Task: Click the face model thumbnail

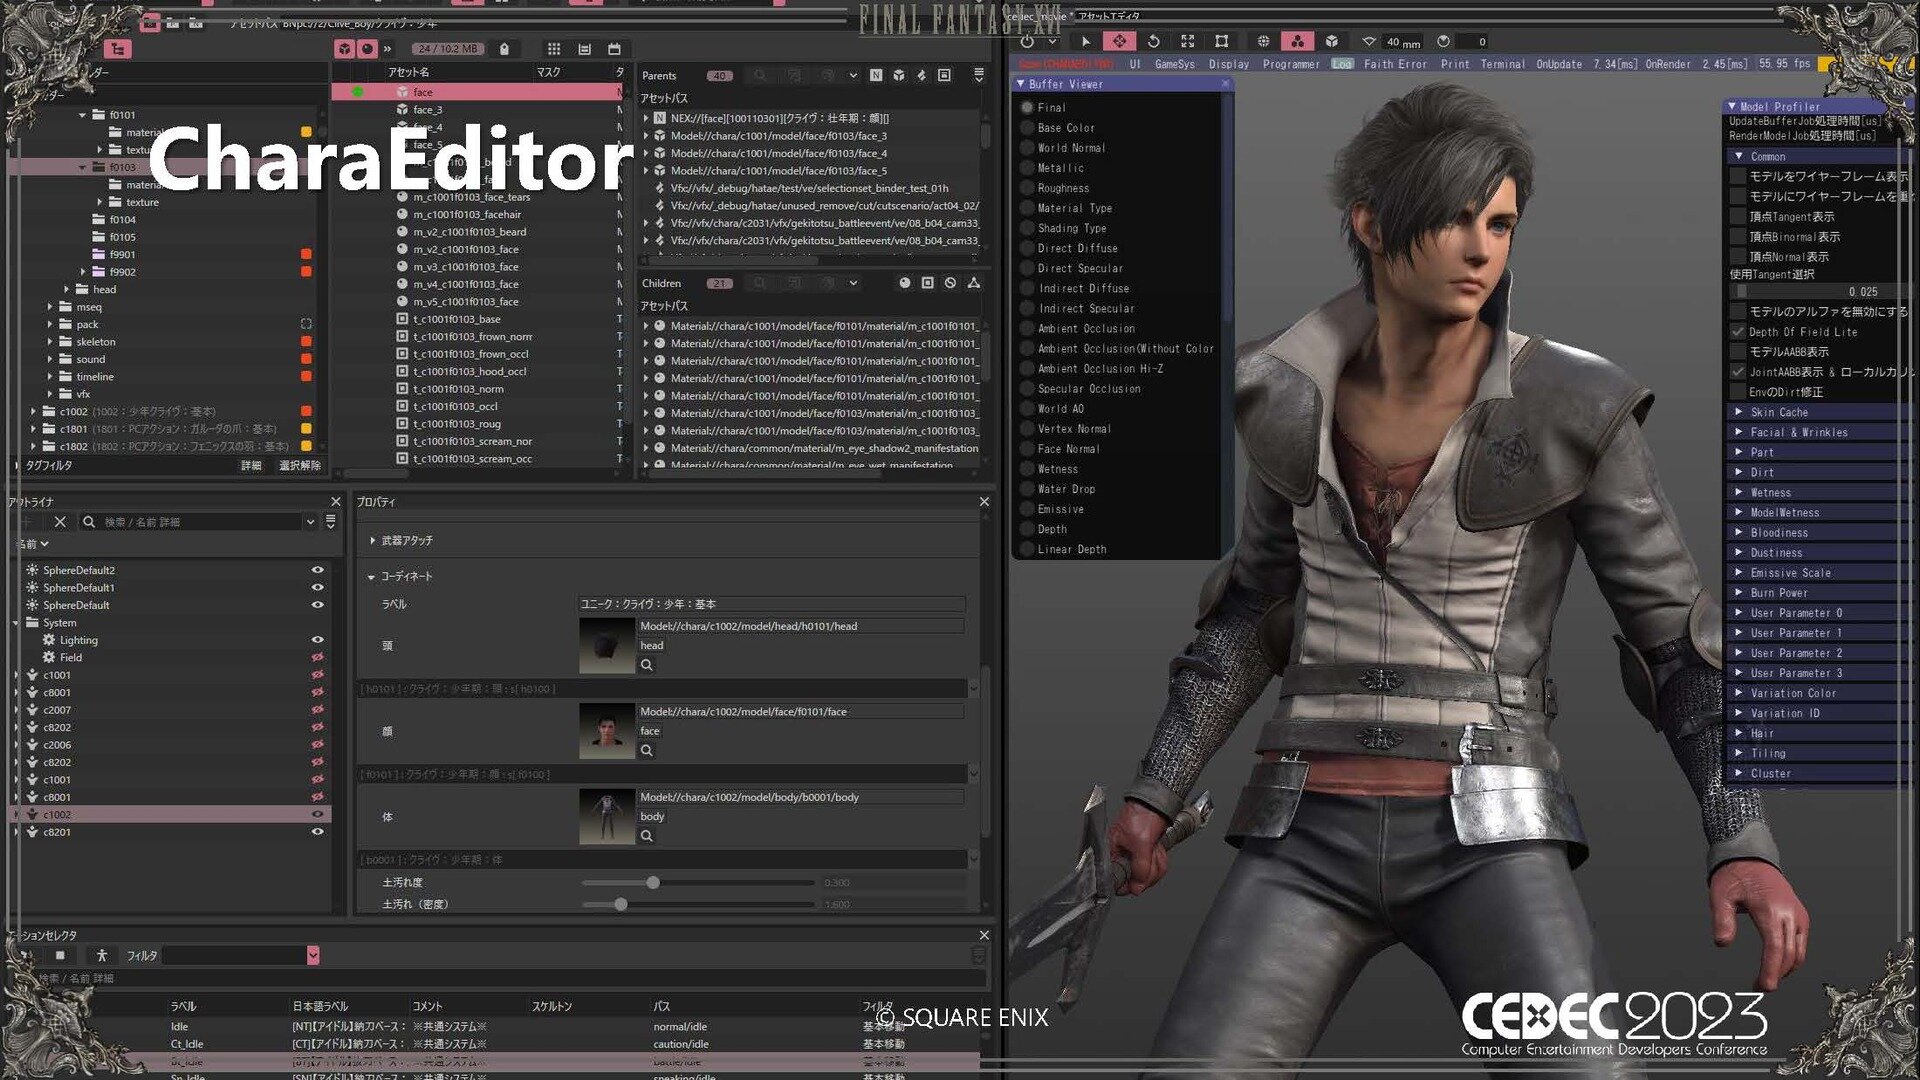Action: point(607,731)
